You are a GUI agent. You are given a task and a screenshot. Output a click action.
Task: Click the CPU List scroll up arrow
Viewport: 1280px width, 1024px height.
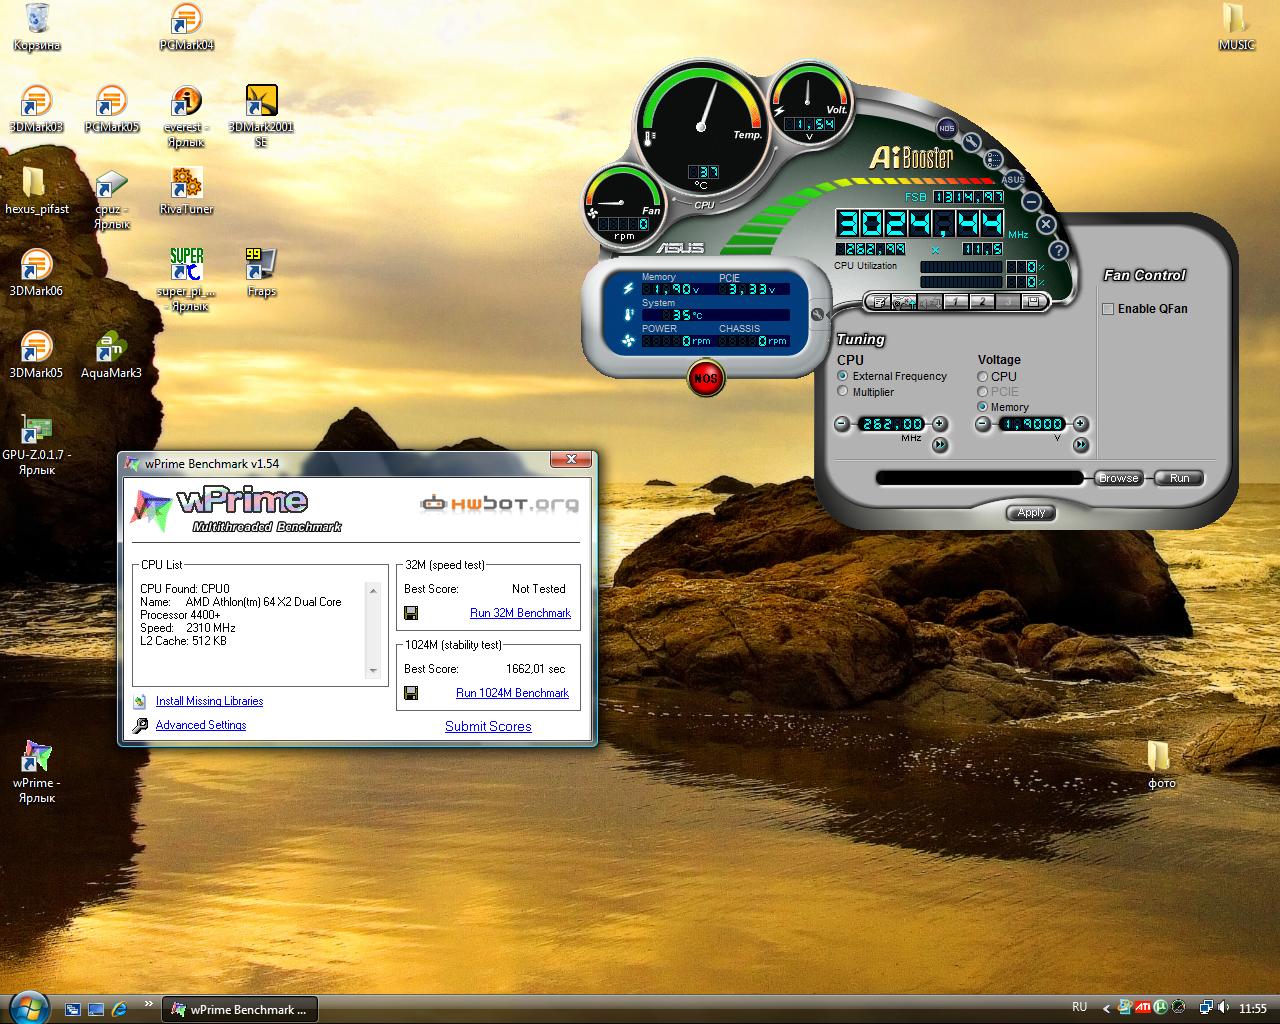[373, 590]
